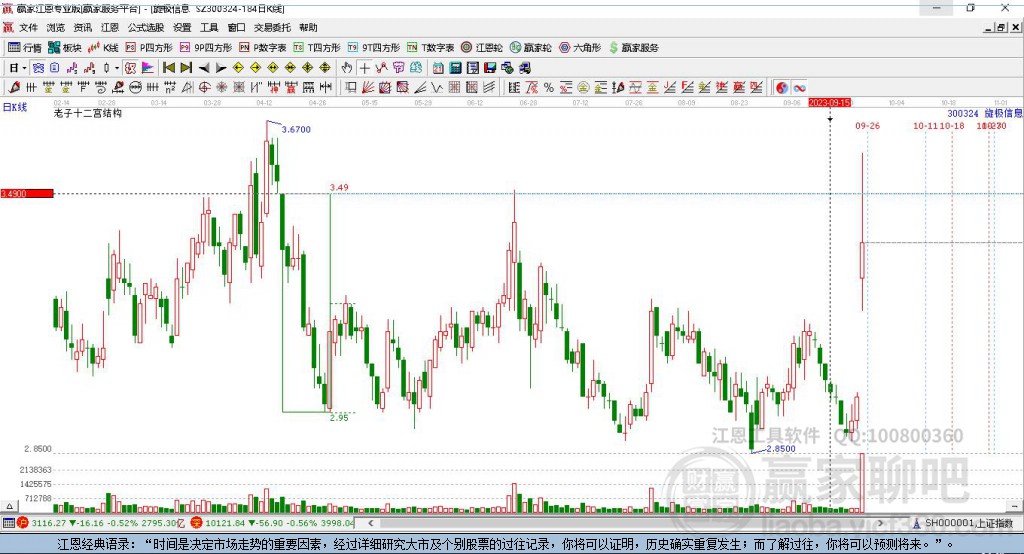Open the T四方形 tool

click(317, 48)
